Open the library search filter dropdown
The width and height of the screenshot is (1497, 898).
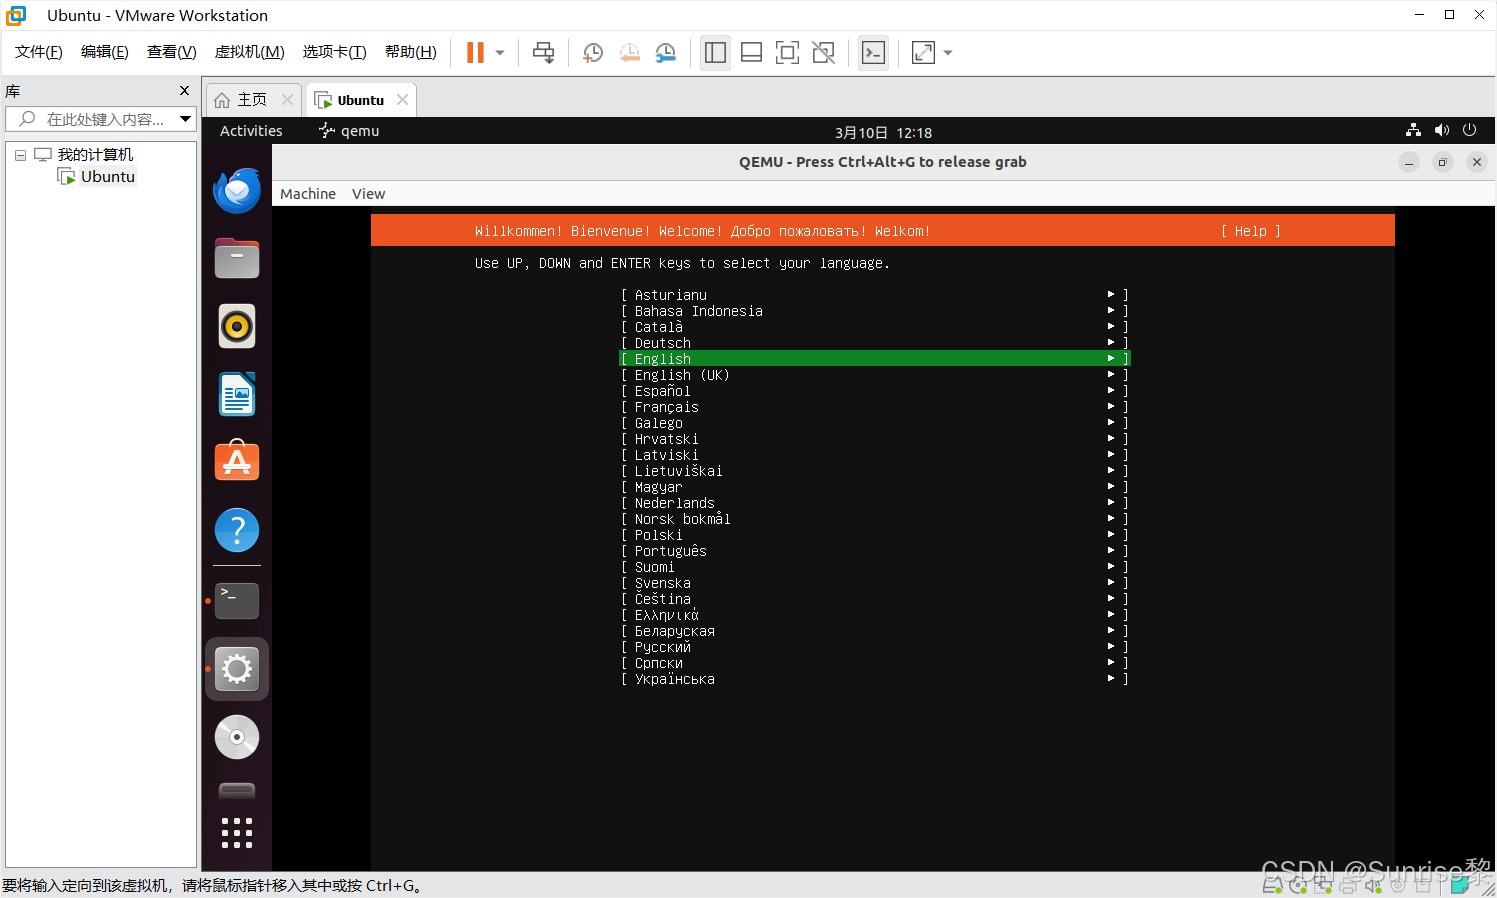tap(186, 119)
